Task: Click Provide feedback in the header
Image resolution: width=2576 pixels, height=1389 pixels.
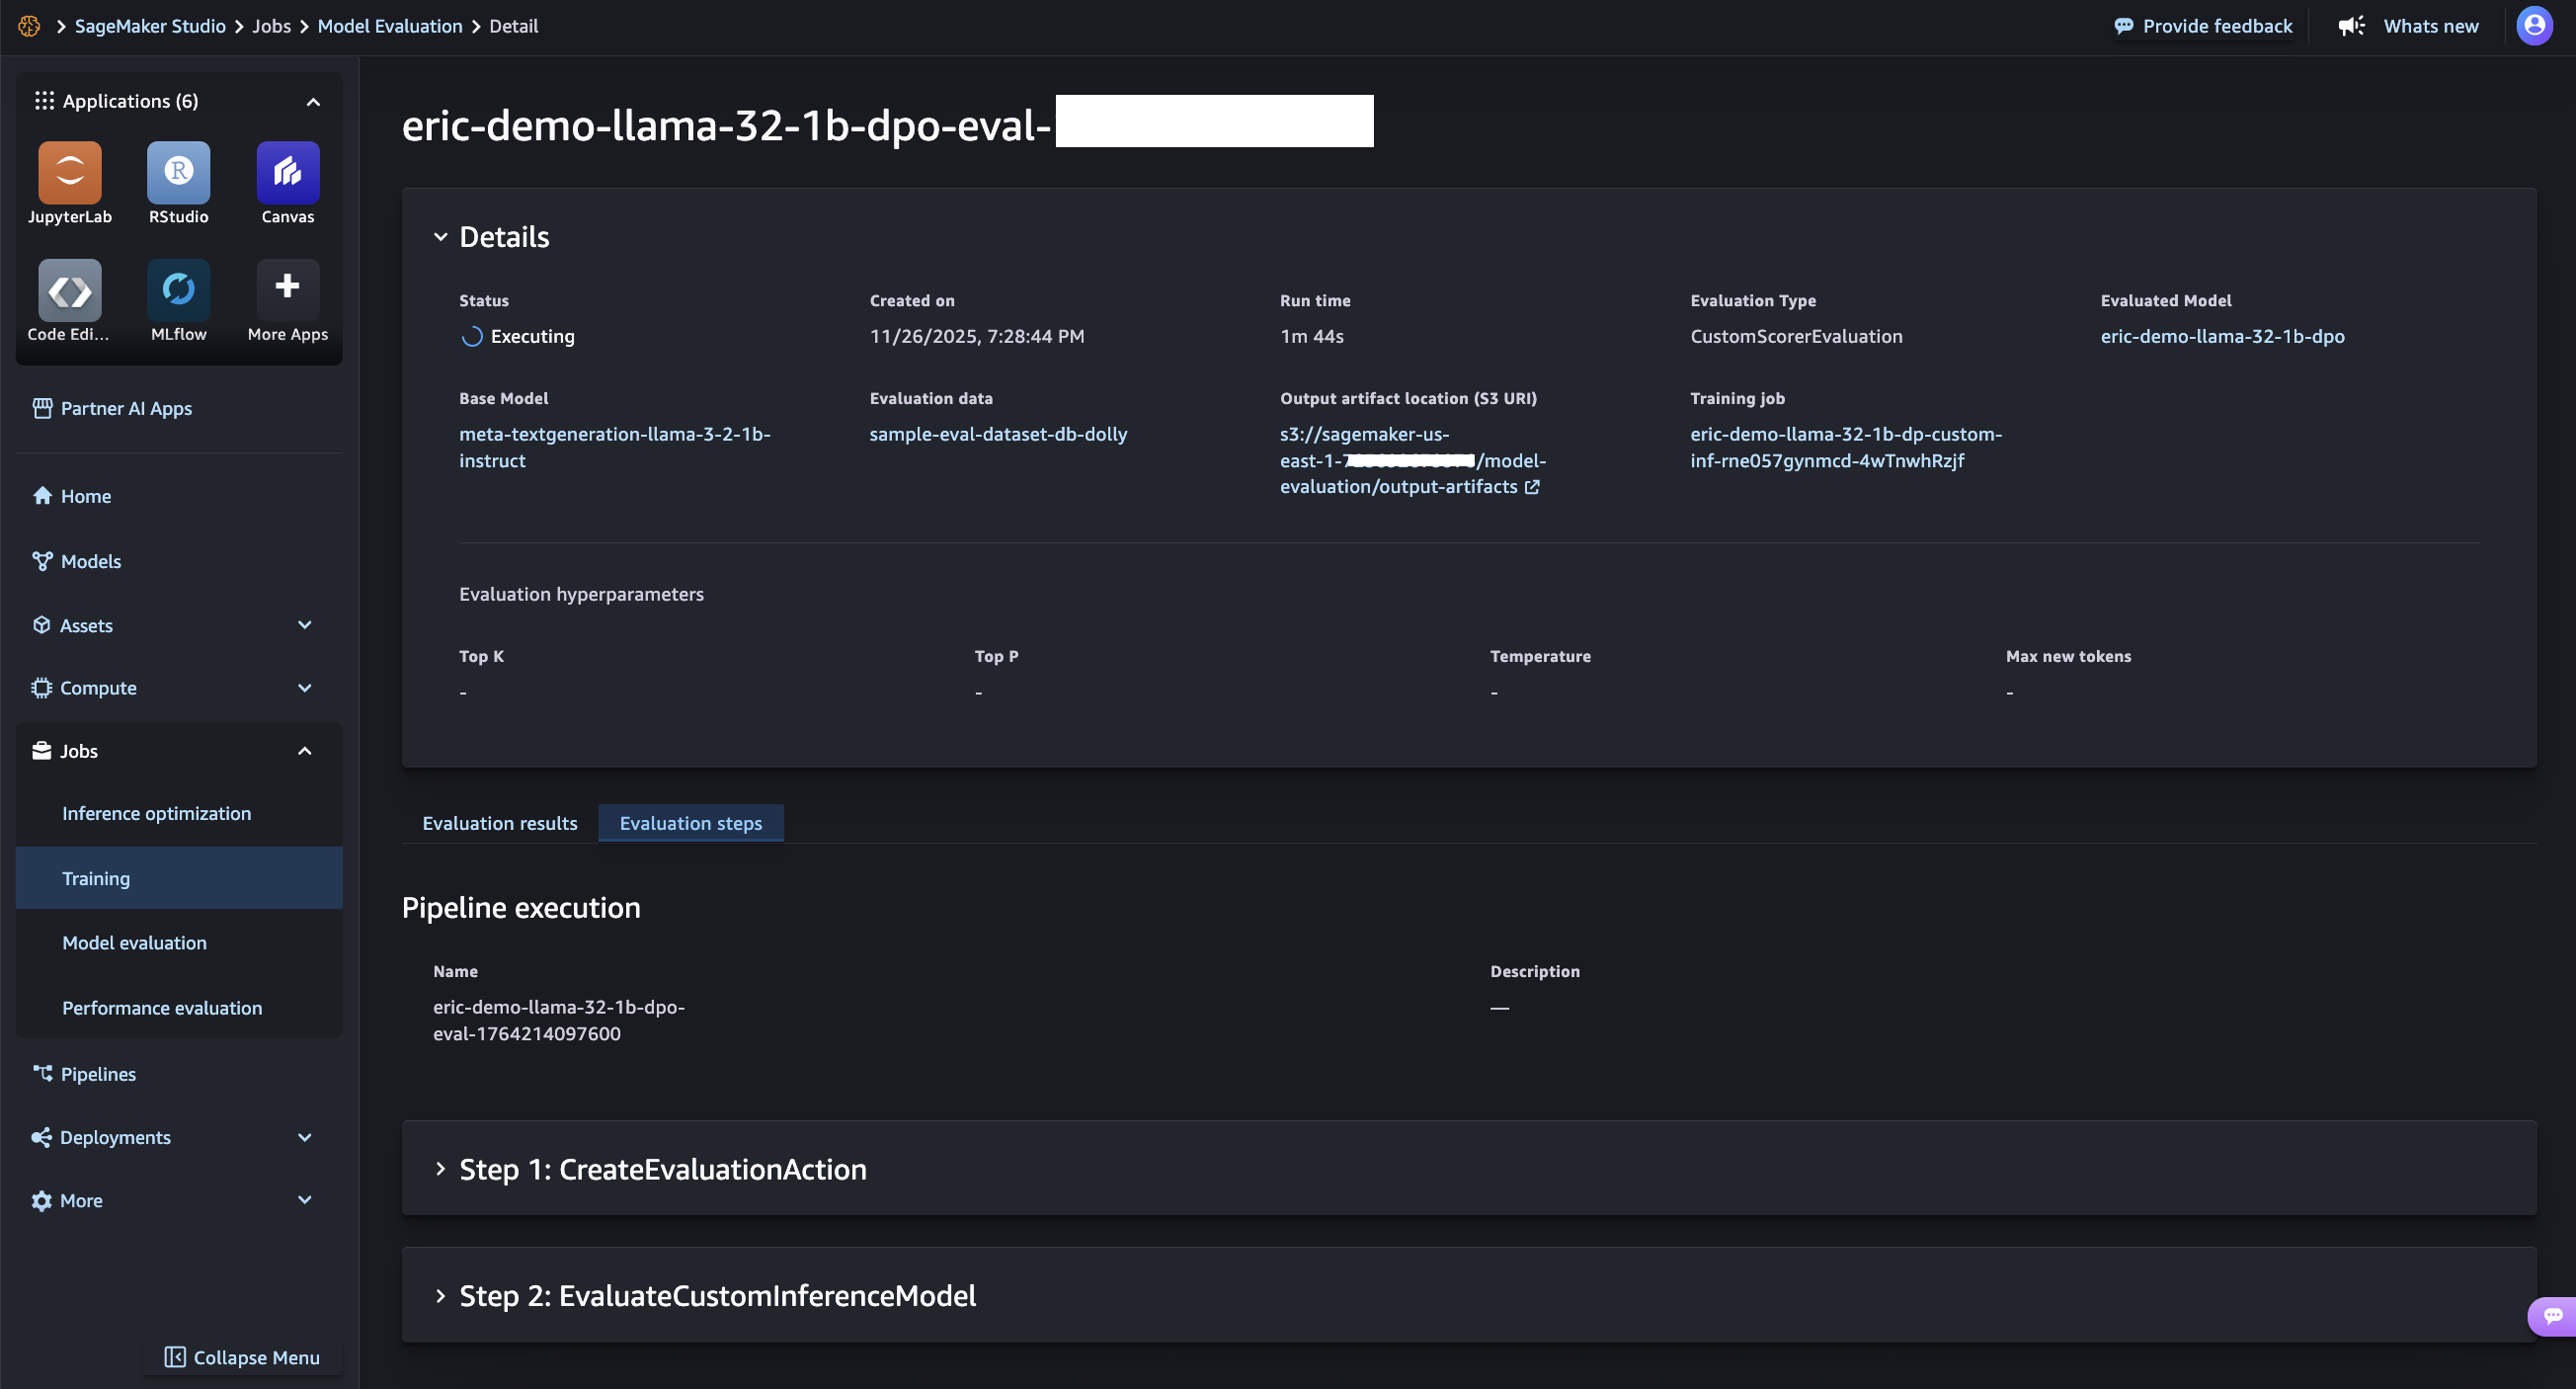Action: (x=2203, y=26)
